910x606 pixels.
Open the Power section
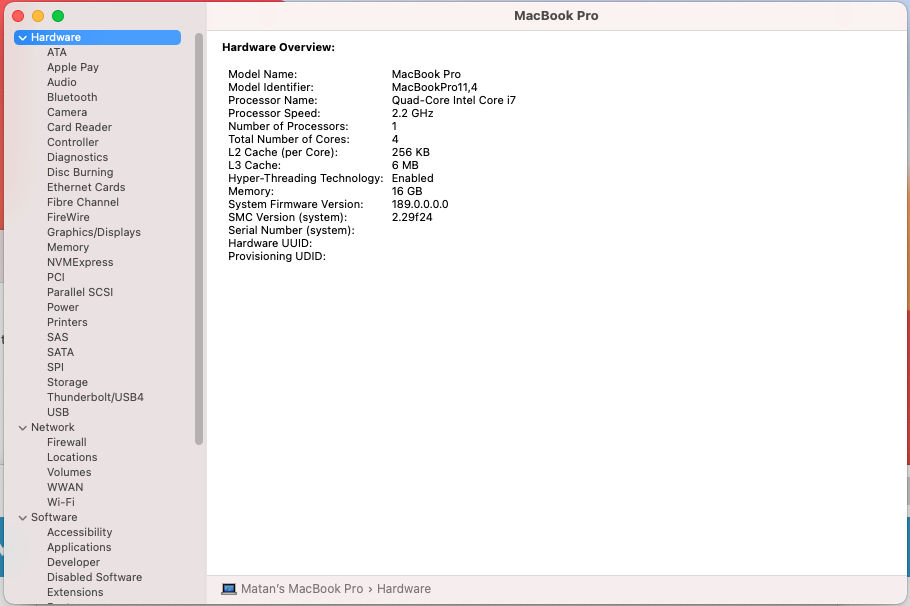63,307
